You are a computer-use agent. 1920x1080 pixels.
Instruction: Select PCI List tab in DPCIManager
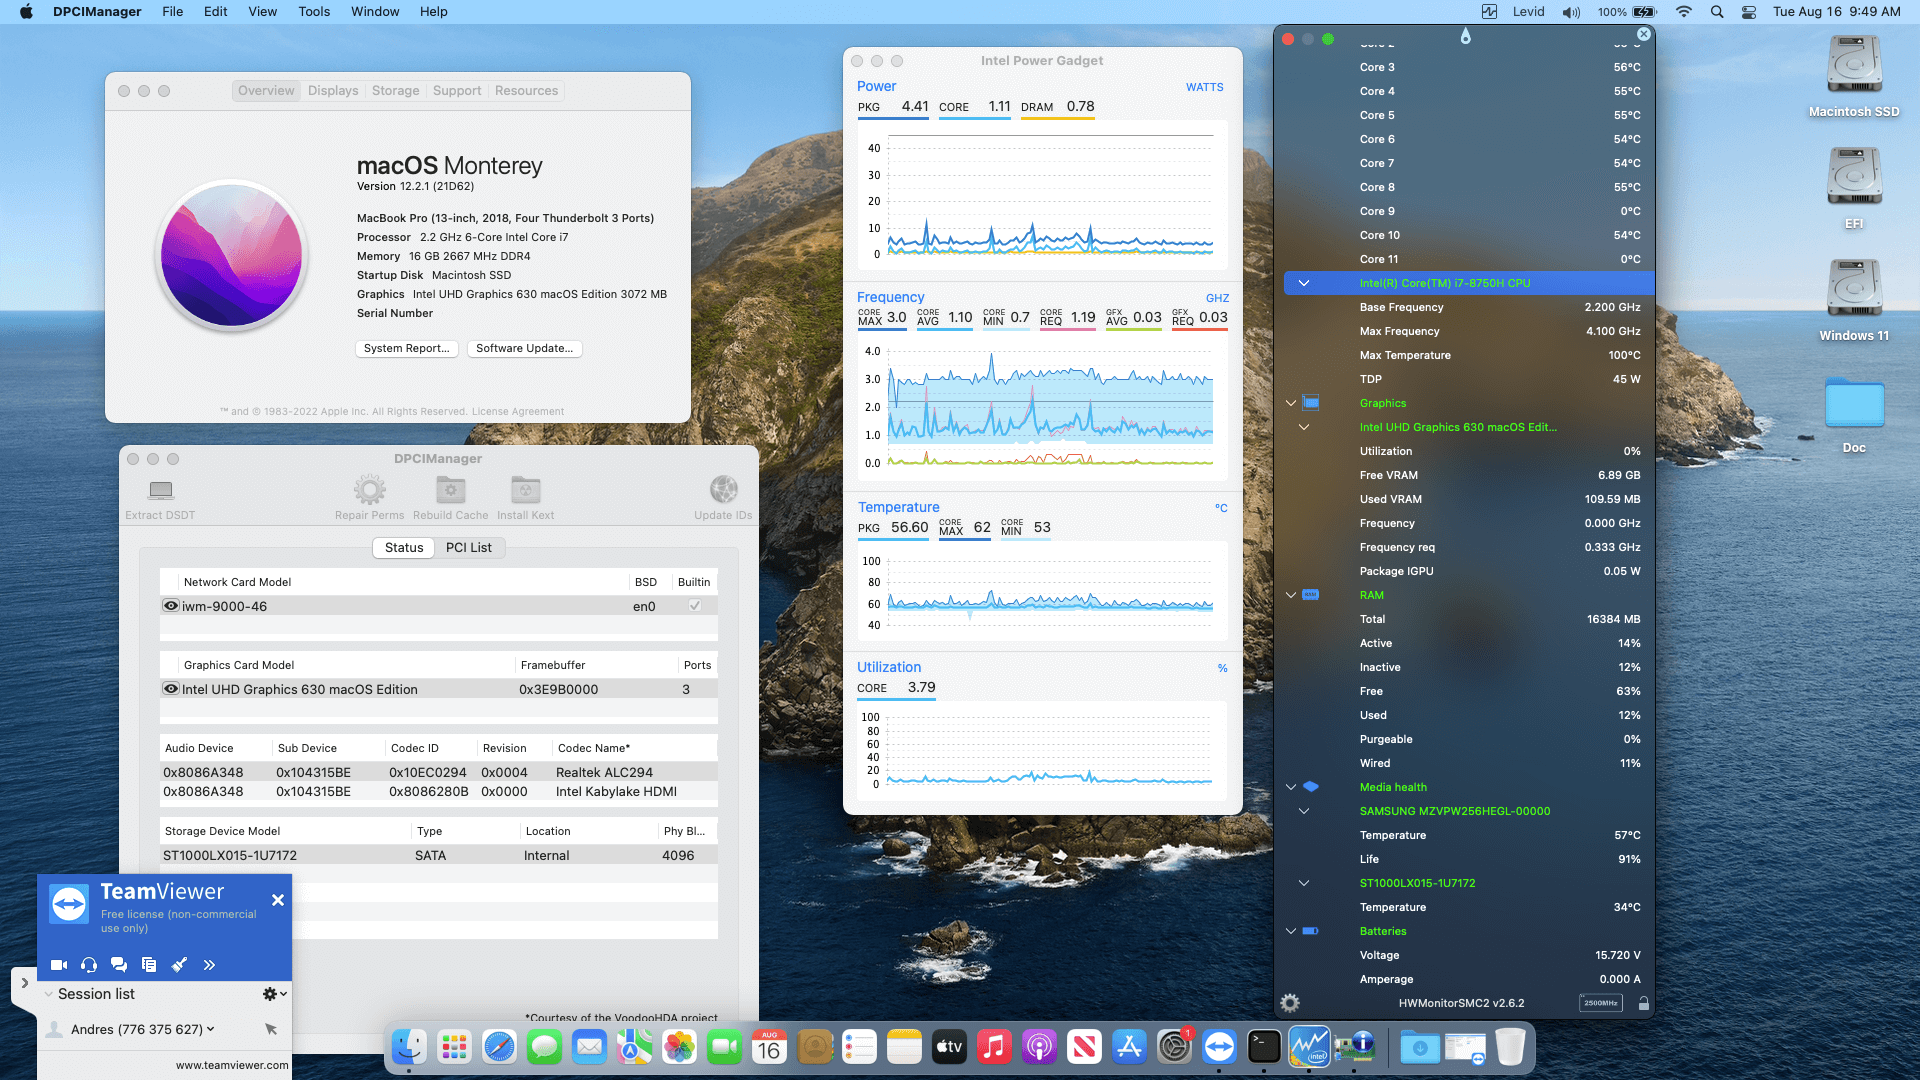point(468,548)
